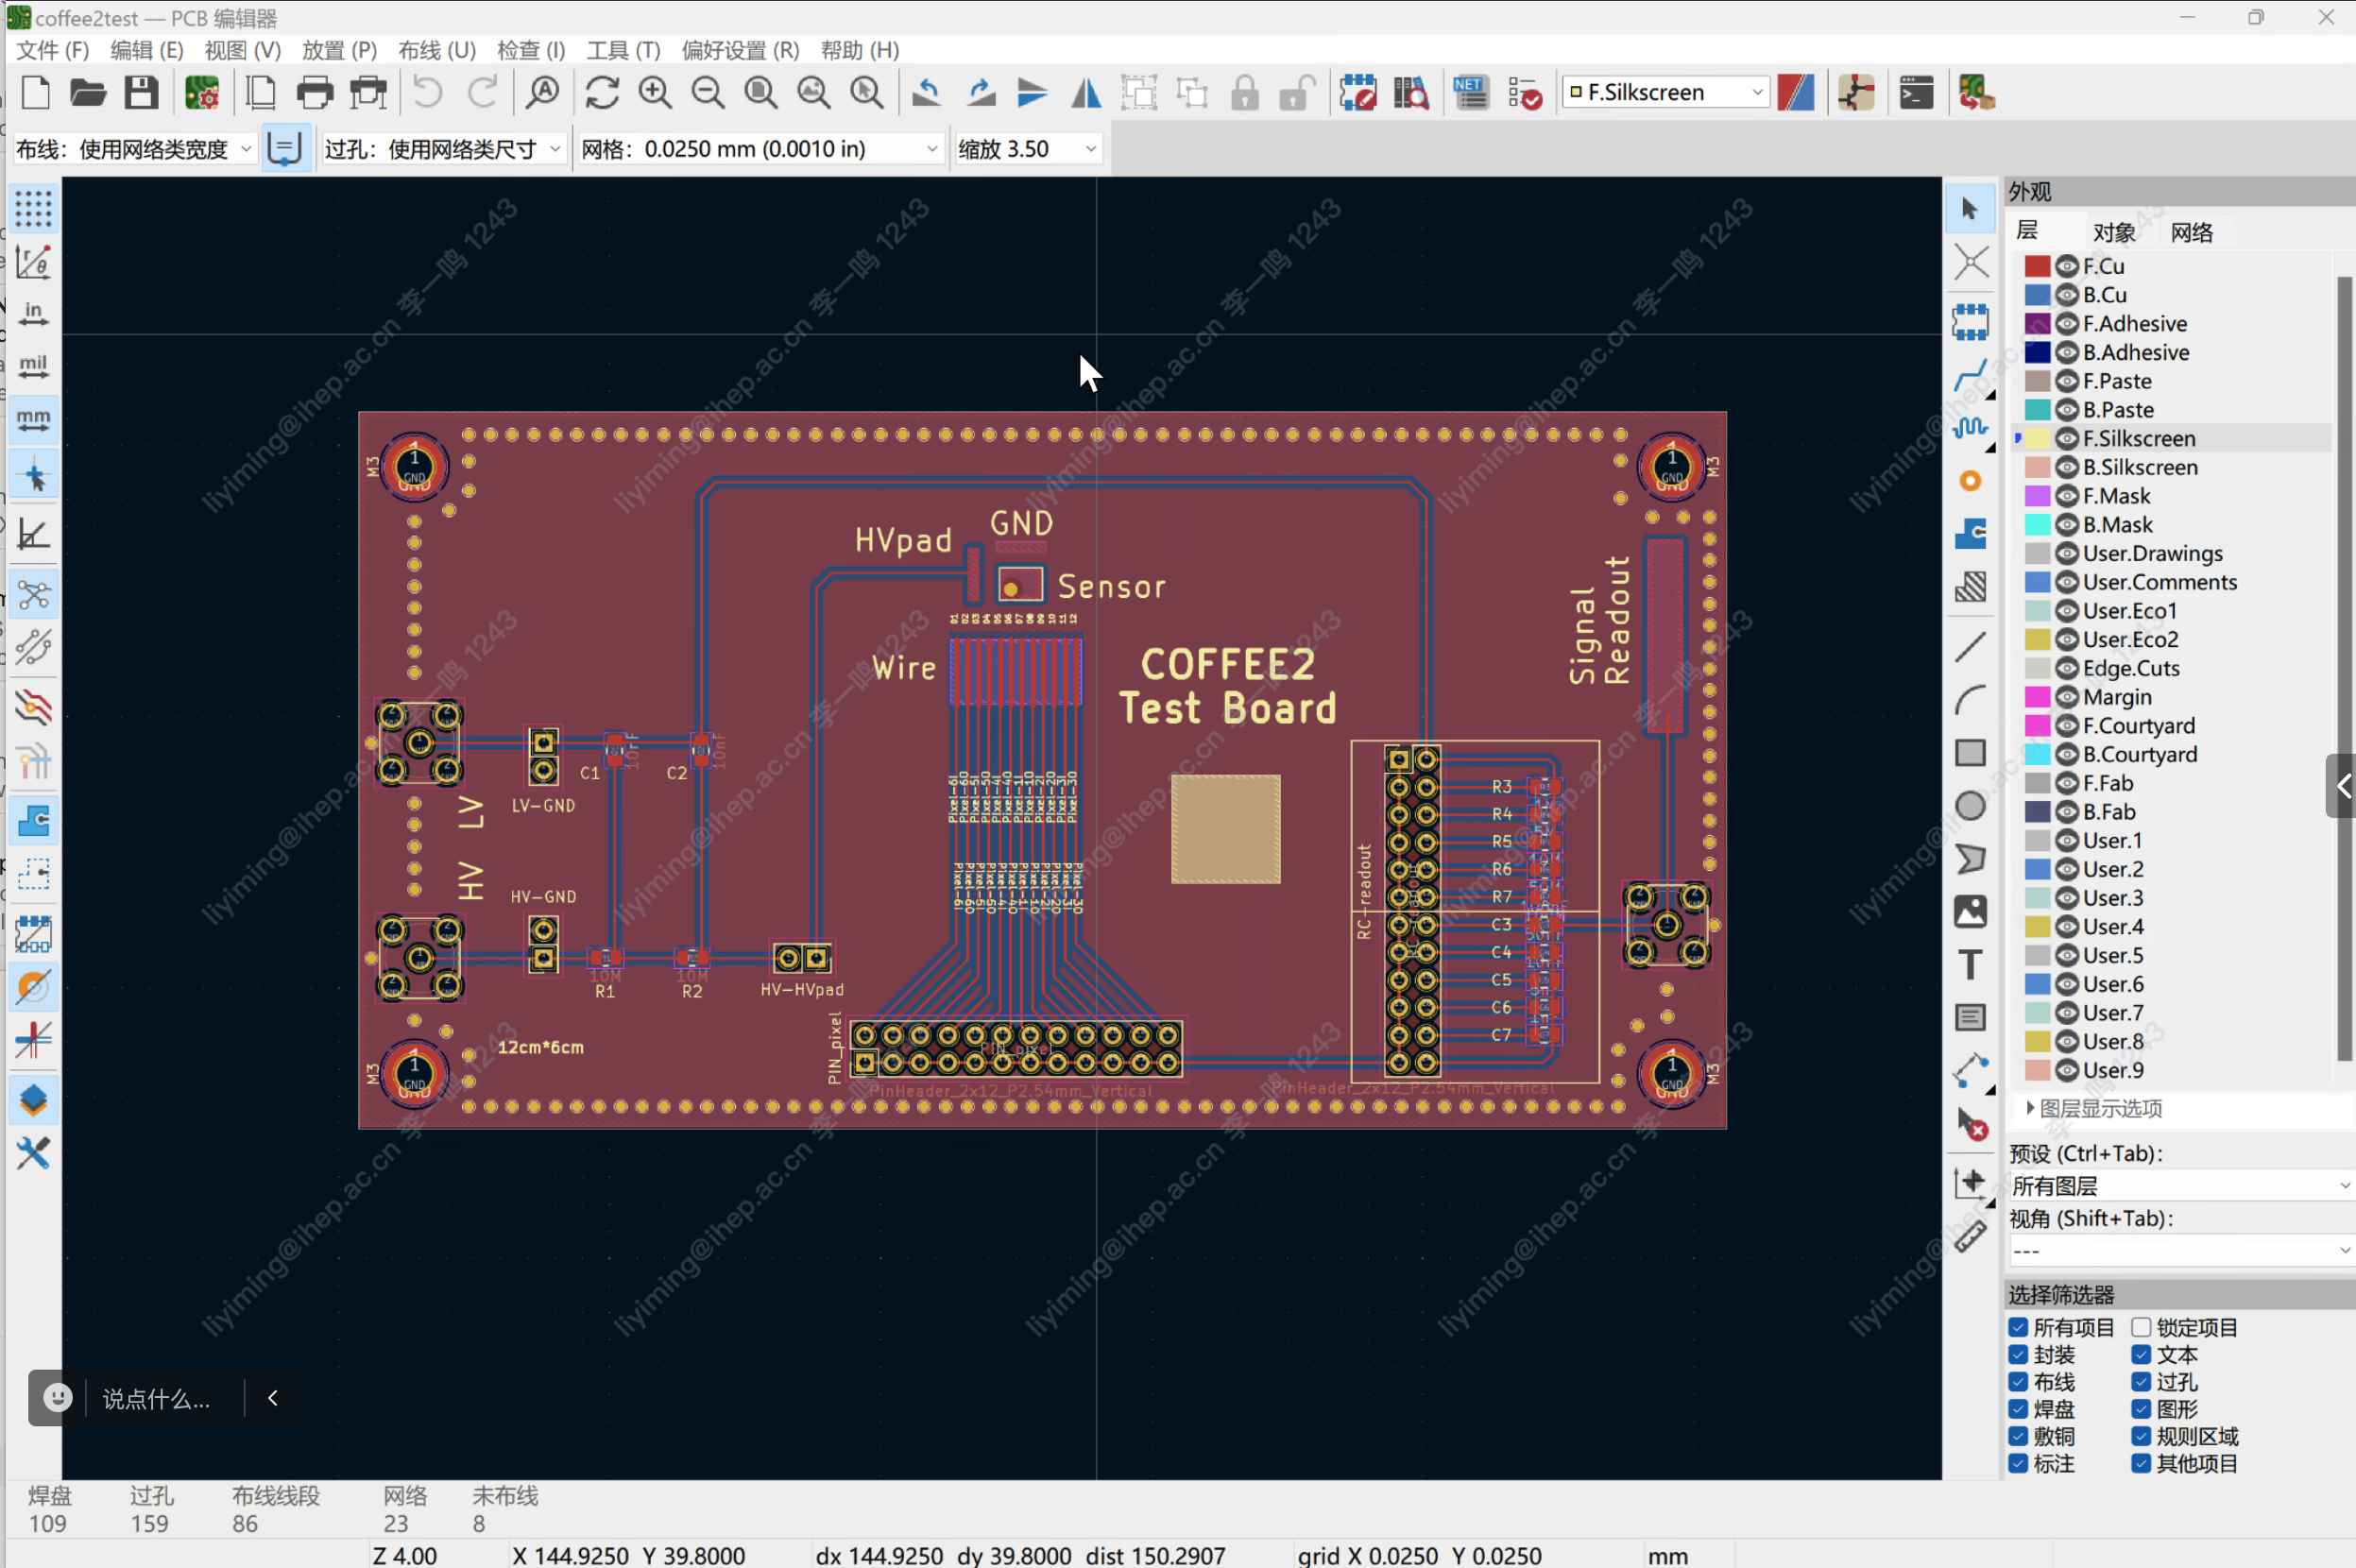The height and width of the screenshot is (1568, 2356).
Task: Click the Save board icon
Action: (141, 93)
